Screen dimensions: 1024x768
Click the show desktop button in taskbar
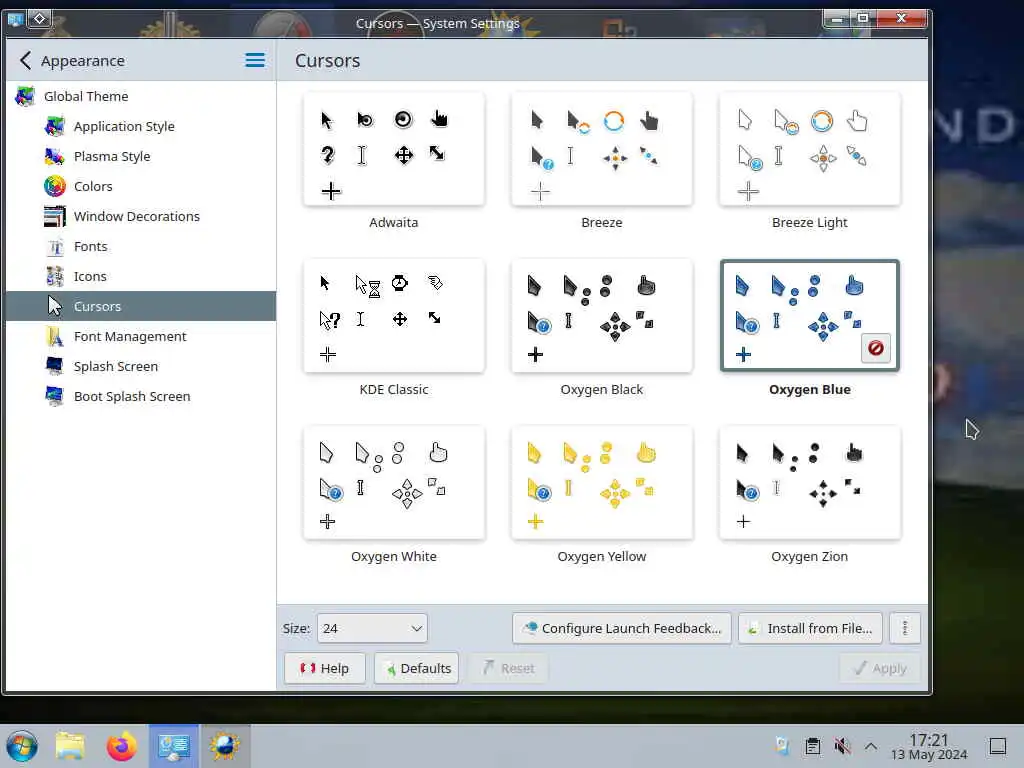(x=998, y=746)
